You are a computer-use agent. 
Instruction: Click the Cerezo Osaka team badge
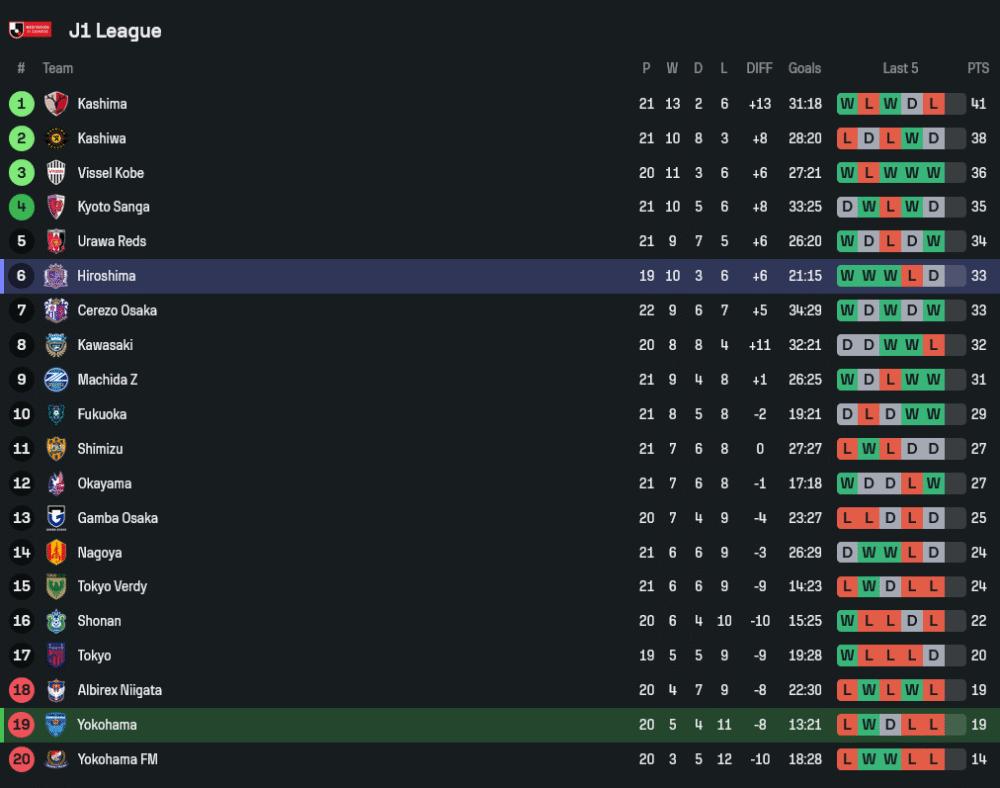56,310
